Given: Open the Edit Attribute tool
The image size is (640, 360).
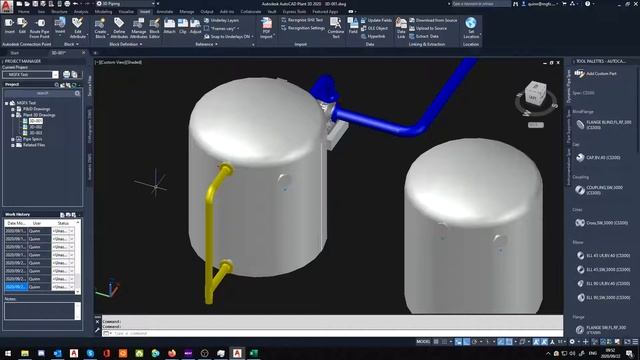Looking at the screenshot, I should 78,28.
